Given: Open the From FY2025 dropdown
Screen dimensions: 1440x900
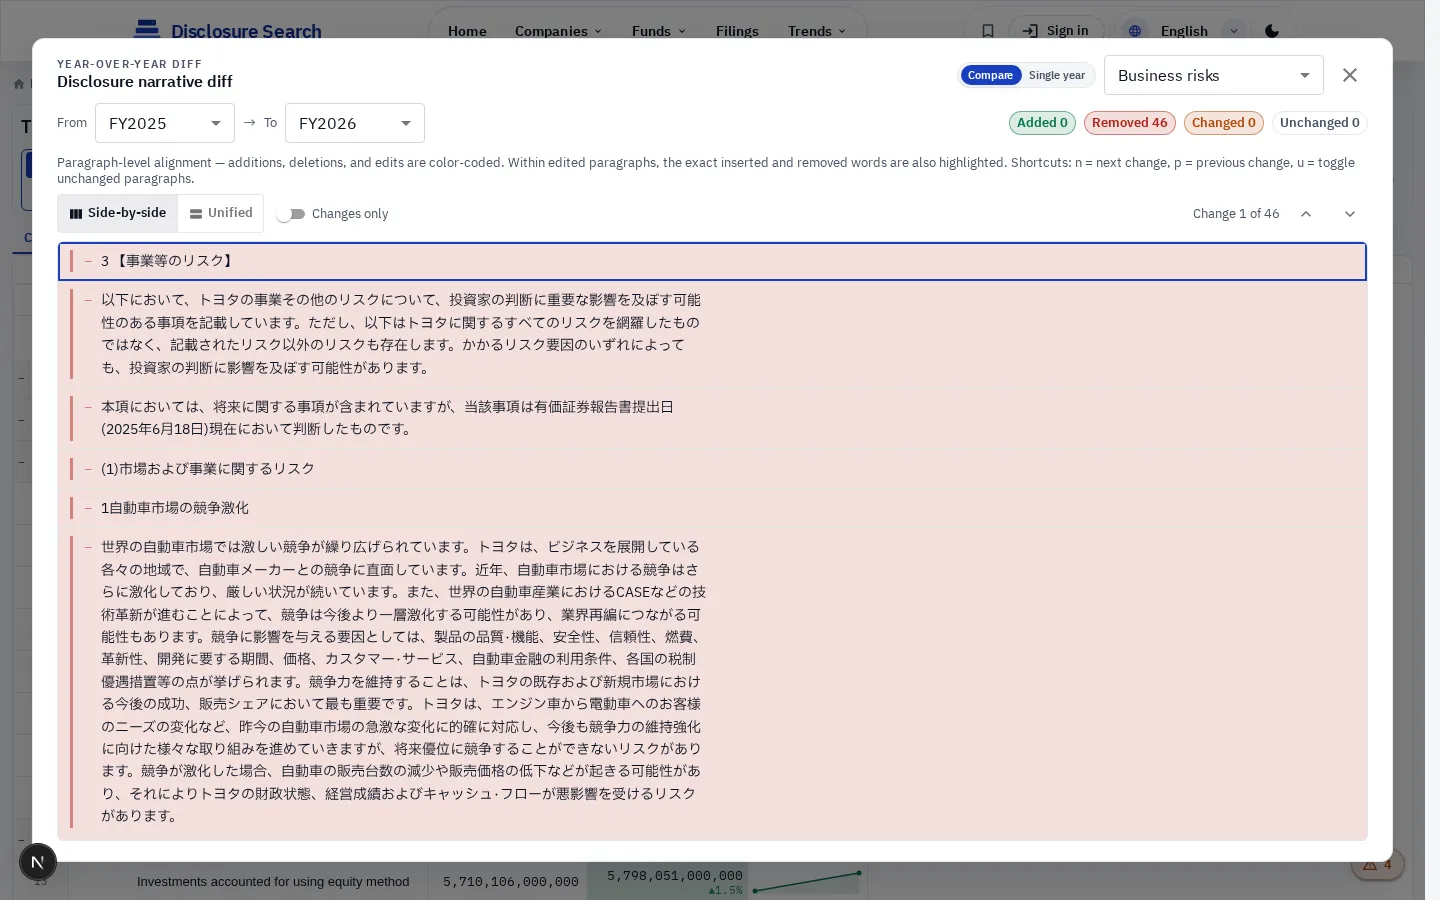Looking at the screenshot, I should [x=165, y=123].
